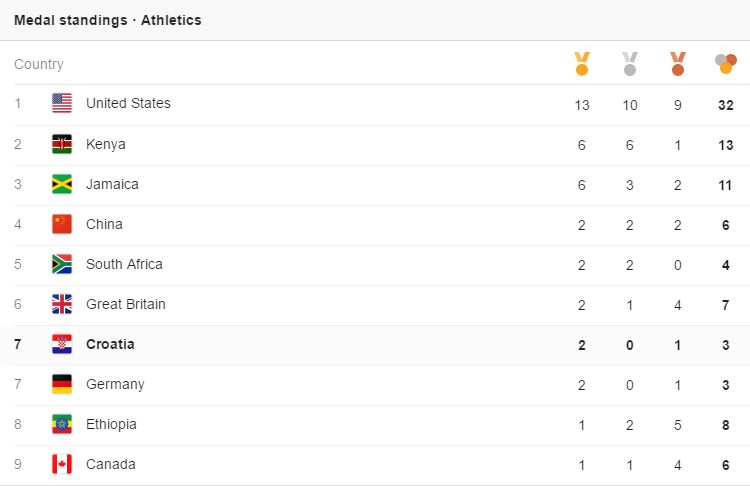The width and height of the screenshot is (750, 486).
Task: Click the Kenya flag icon
Action: (62, 144)
